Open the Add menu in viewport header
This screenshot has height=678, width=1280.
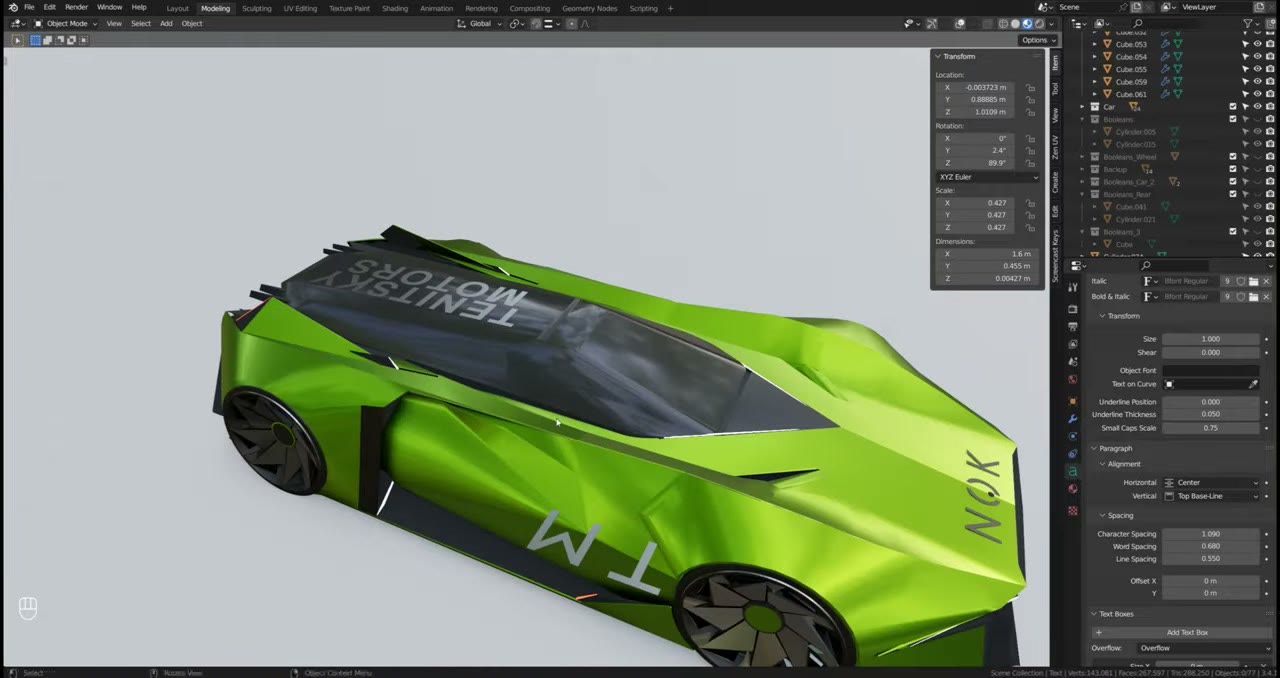tap(166, 23)
